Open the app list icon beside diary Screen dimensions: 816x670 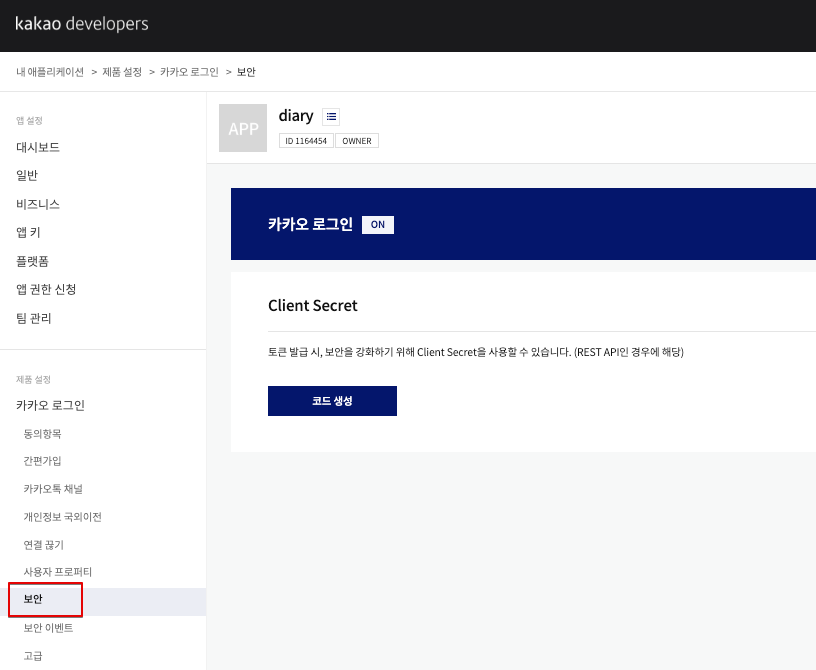(331, 117)
